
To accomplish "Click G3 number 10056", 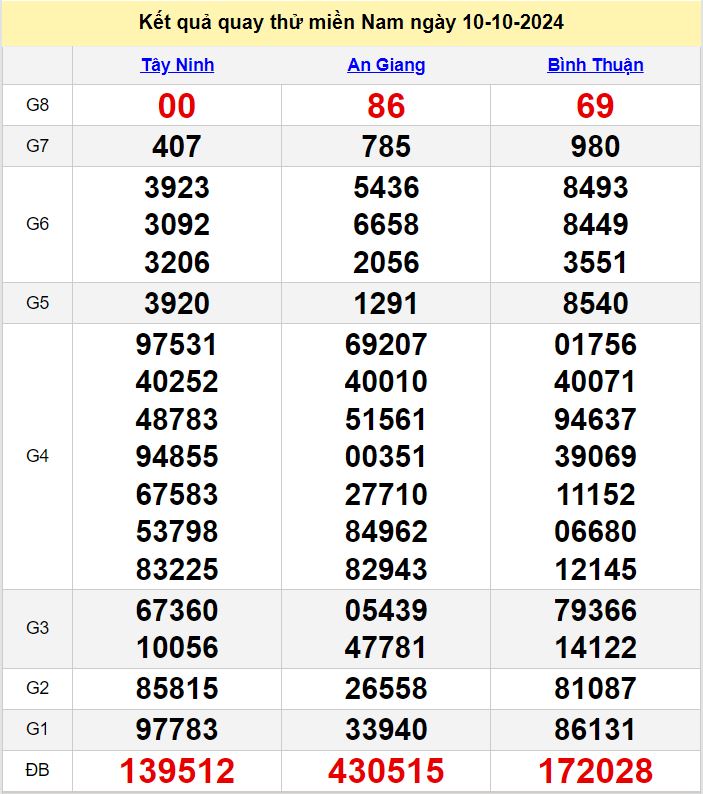I will (177, 648).
